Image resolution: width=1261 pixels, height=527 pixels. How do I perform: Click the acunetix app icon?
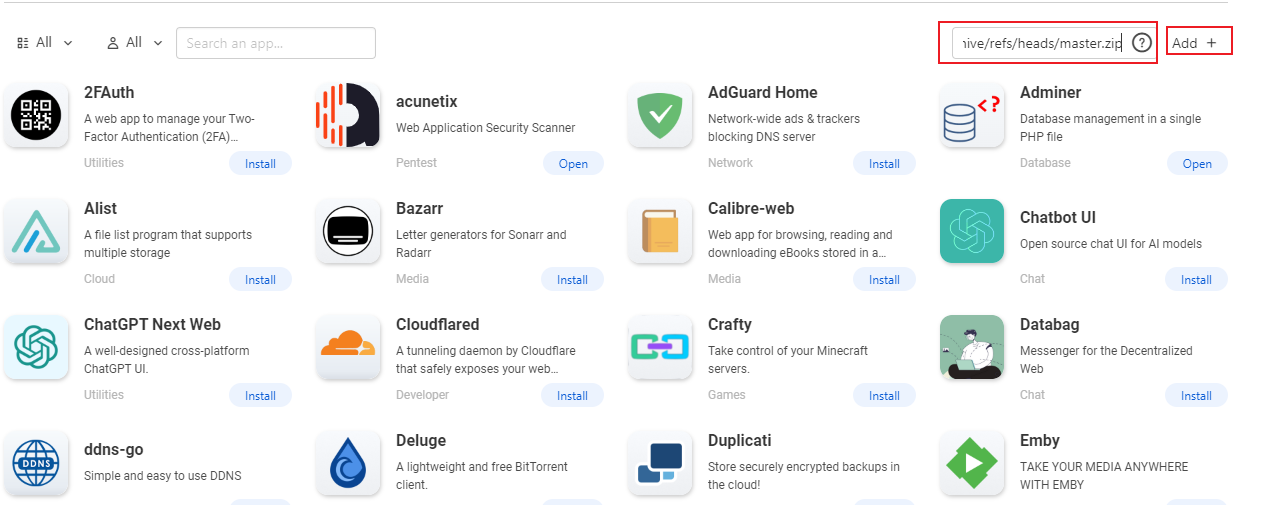pos(348,115)
